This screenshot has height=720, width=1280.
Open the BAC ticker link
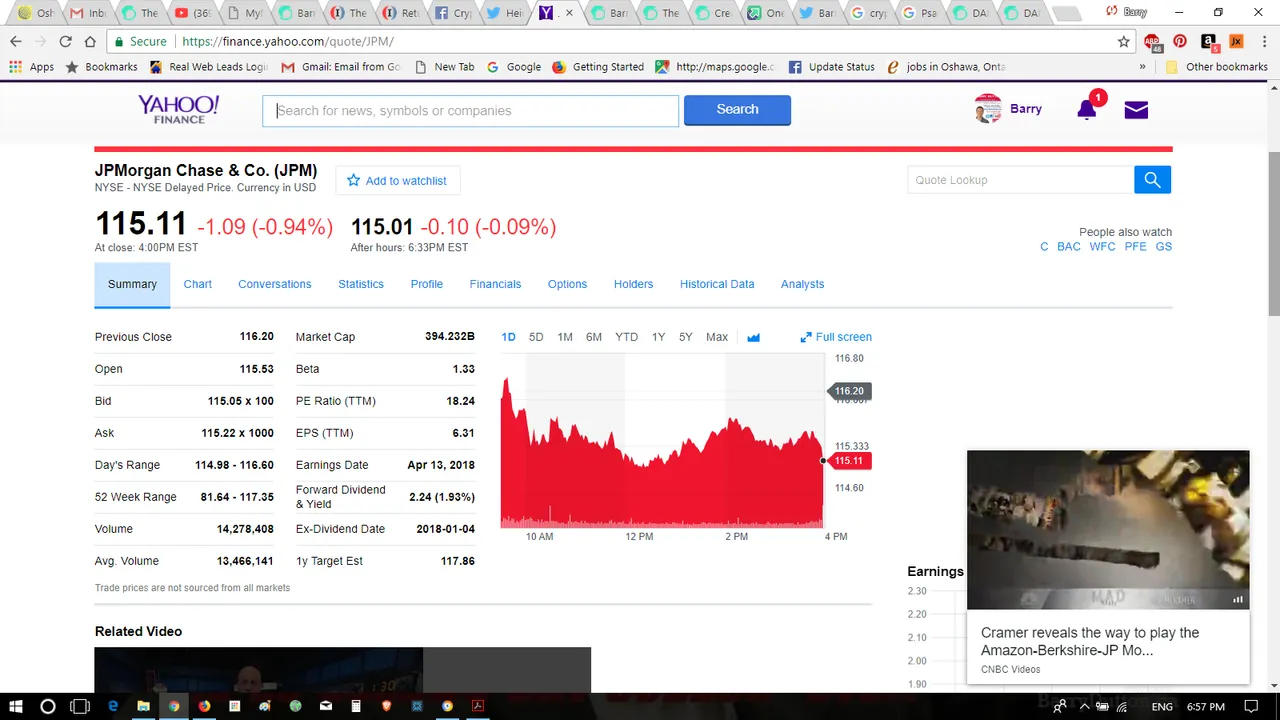pos(1069,247)
